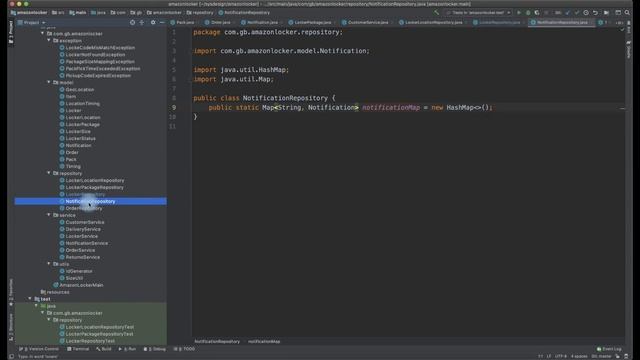640x360 pixels.
Task: Open run configuration dropdown
Action: click(x=479, y=13)
